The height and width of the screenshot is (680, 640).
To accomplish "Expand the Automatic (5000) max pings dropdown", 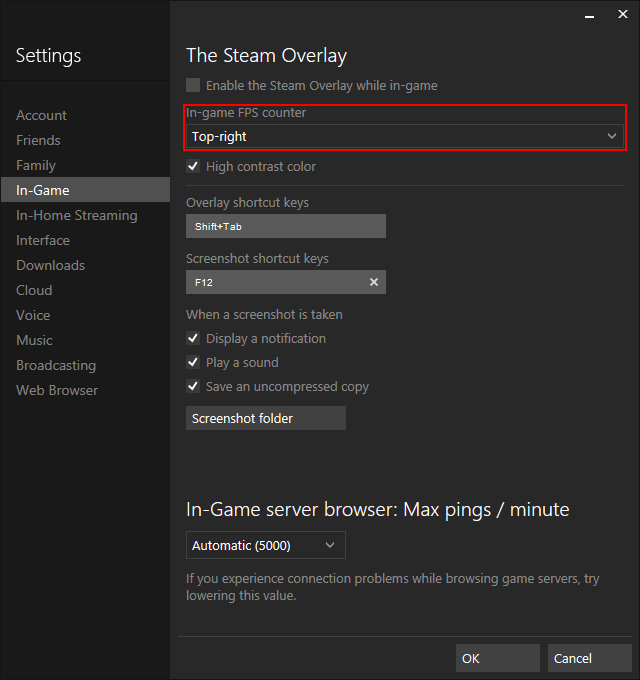I will 265,545.
